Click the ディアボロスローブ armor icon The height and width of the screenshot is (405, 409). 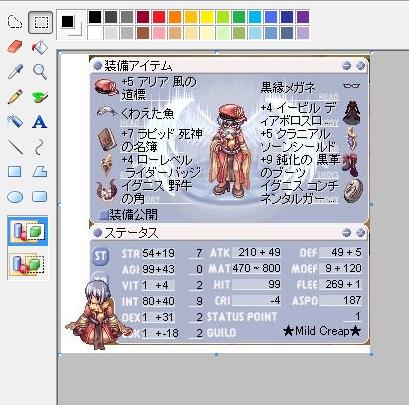352,113
